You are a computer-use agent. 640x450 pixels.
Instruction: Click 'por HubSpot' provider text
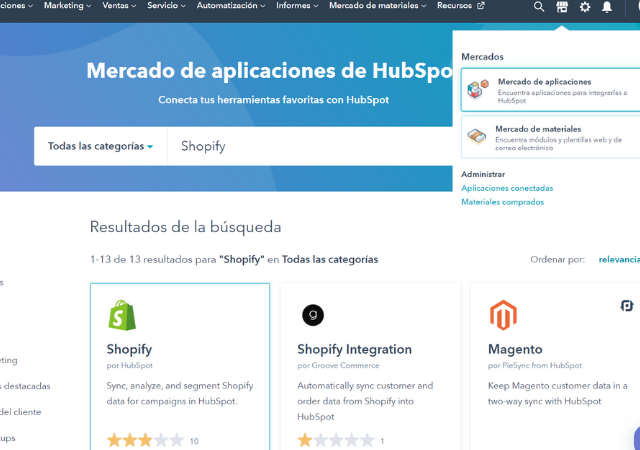click(x=129, y=365)
